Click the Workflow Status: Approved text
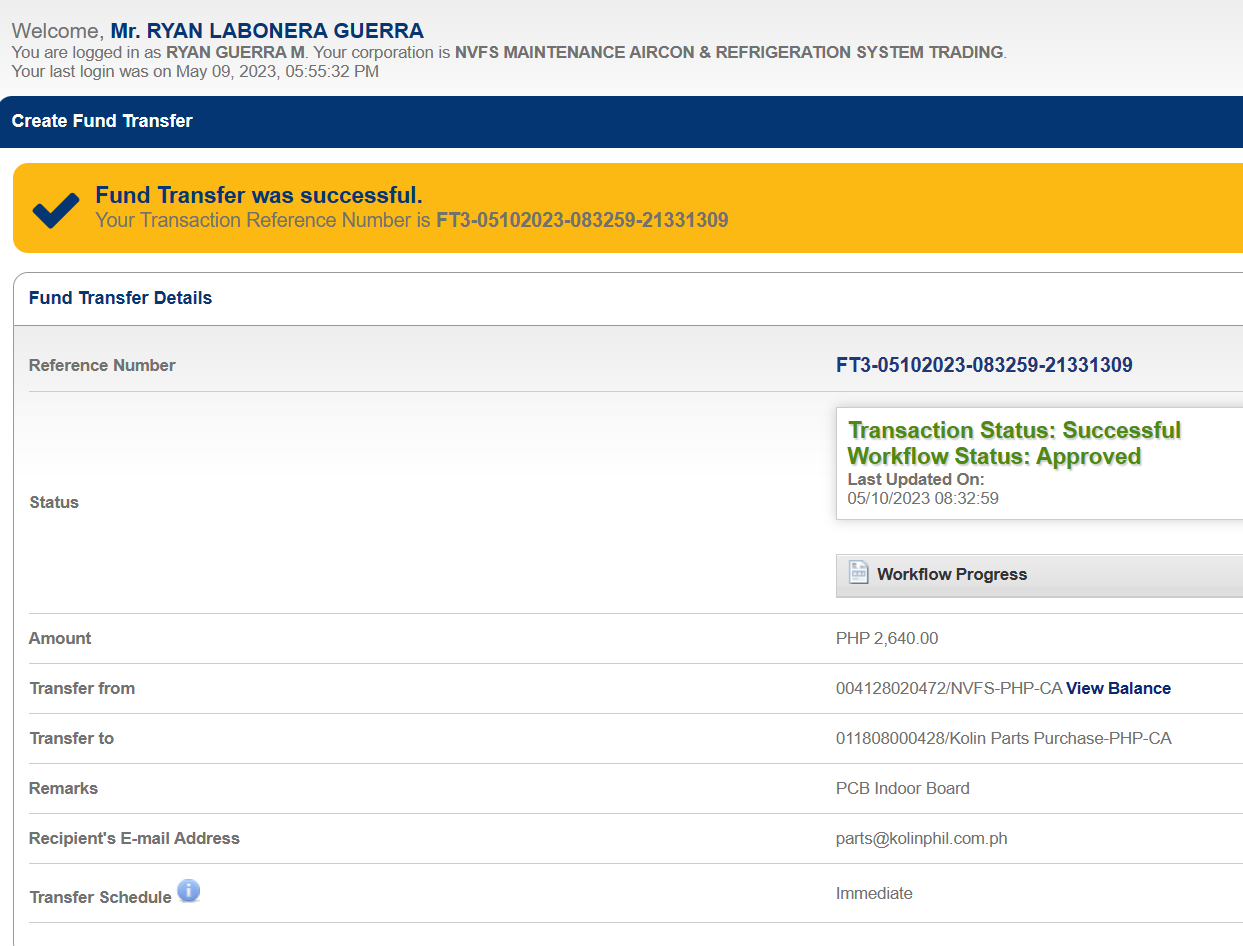 click(x=994, y=456)
